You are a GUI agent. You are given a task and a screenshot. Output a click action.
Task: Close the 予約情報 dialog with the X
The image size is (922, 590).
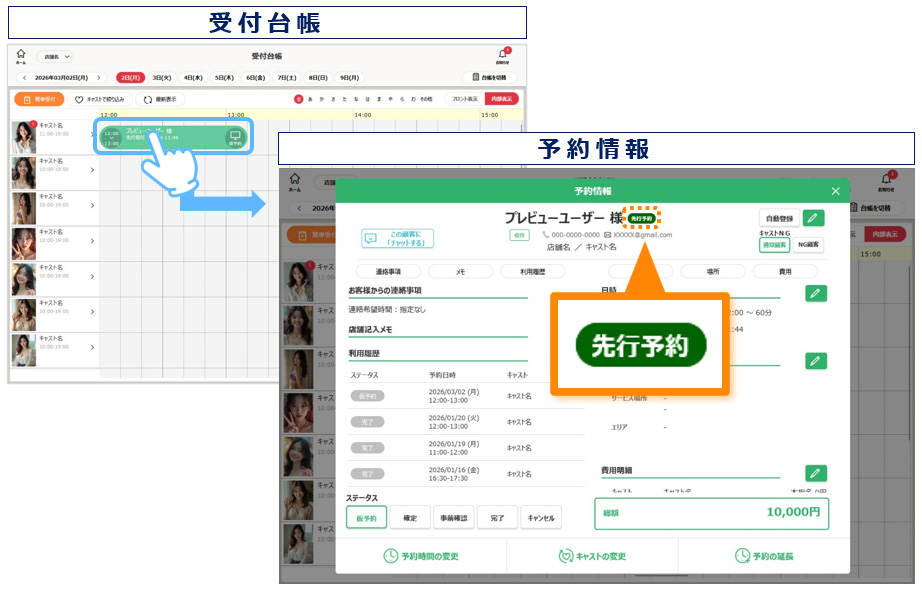pos(836,191)
